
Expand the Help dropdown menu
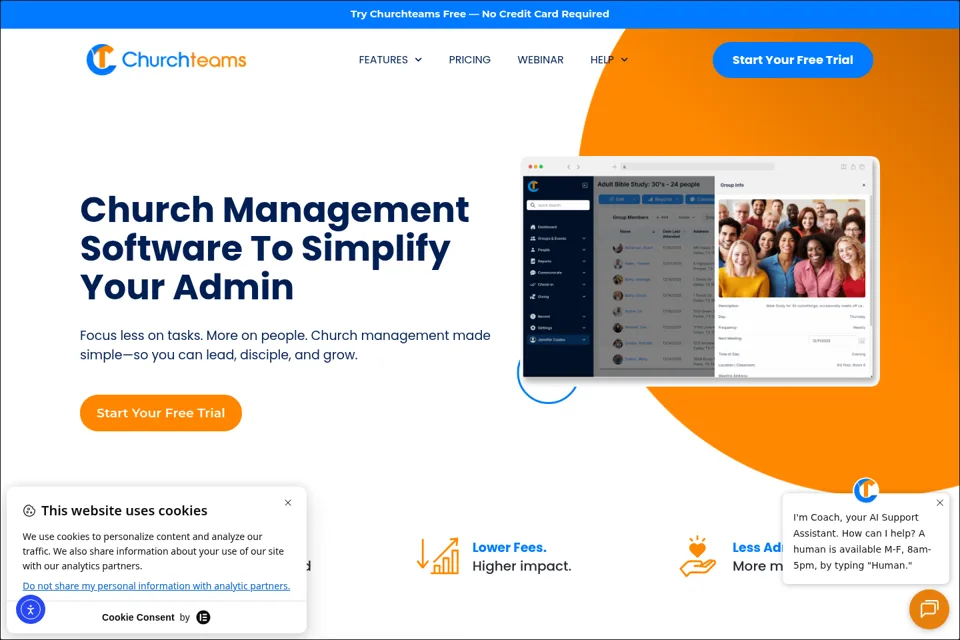point(609,59)
